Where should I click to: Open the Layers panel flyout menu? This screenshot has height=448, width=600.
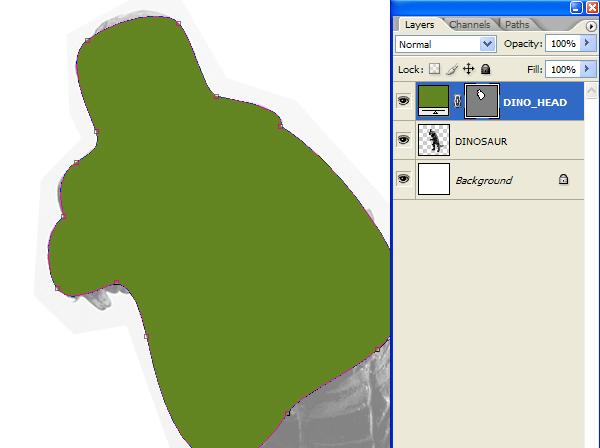[x=591, y=26]
